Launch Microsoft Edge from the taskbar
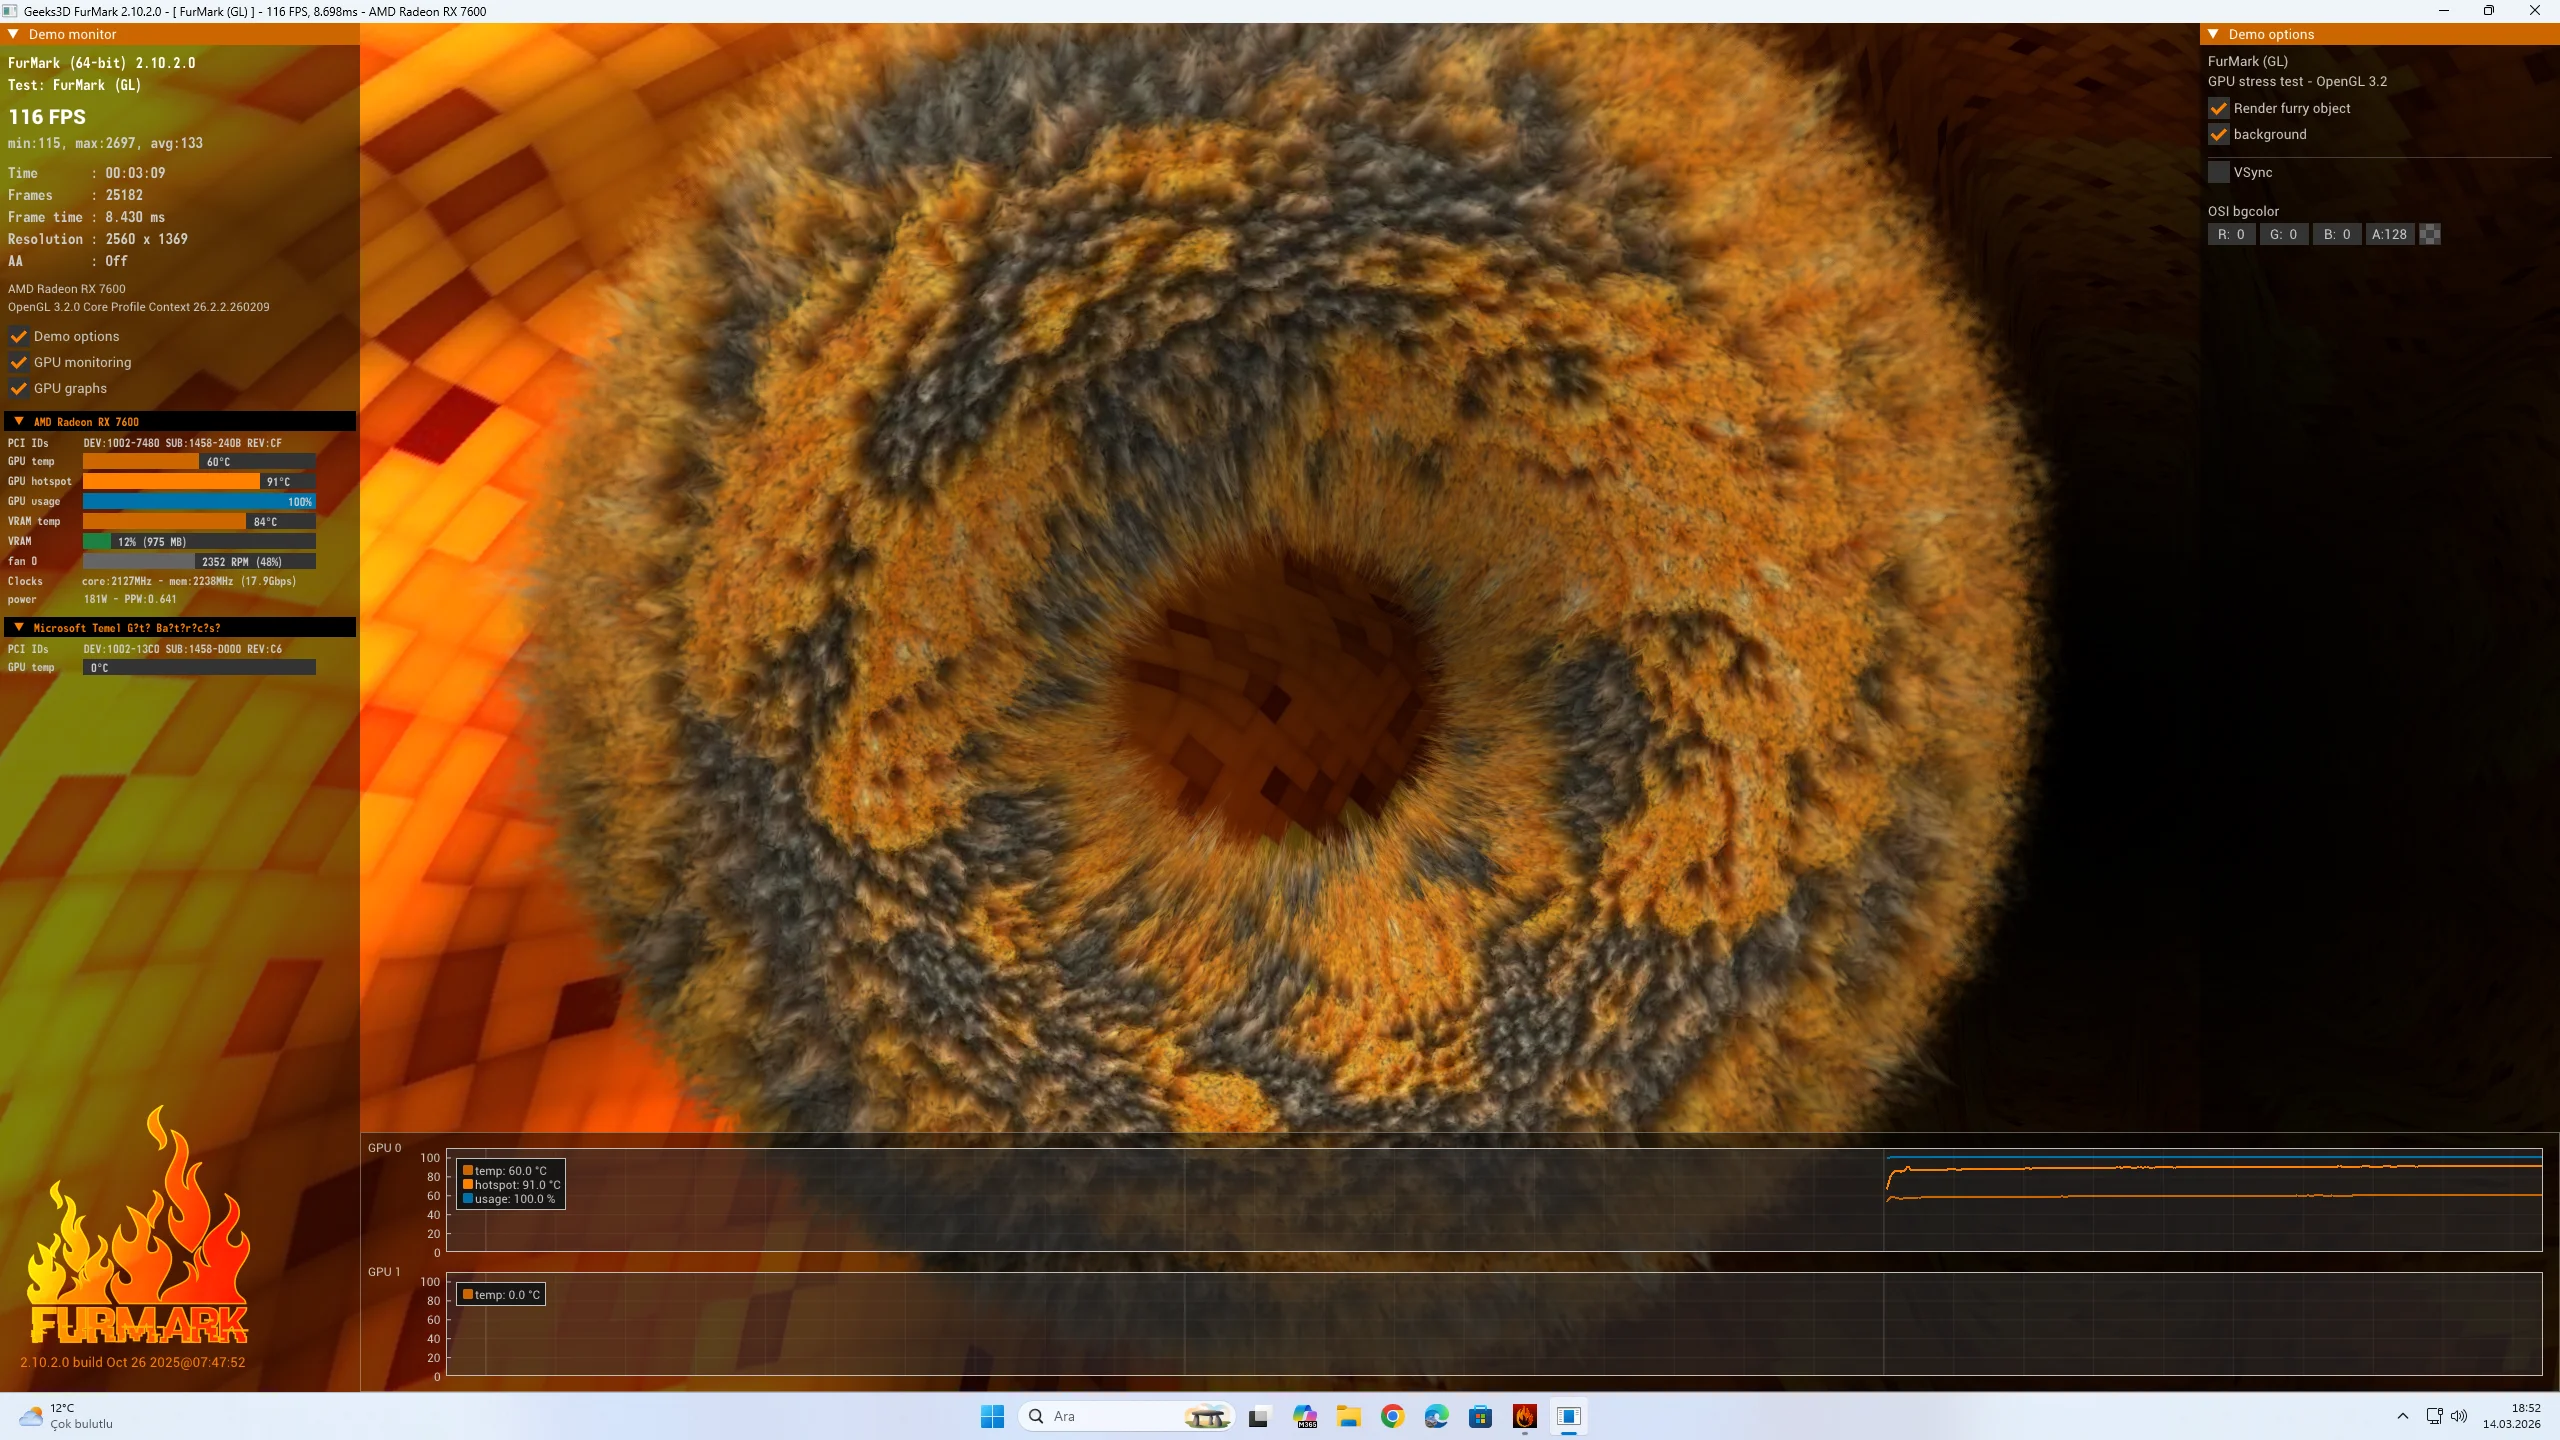The height and width of the screenshot is (1440, 2560). (1436, 1416)
